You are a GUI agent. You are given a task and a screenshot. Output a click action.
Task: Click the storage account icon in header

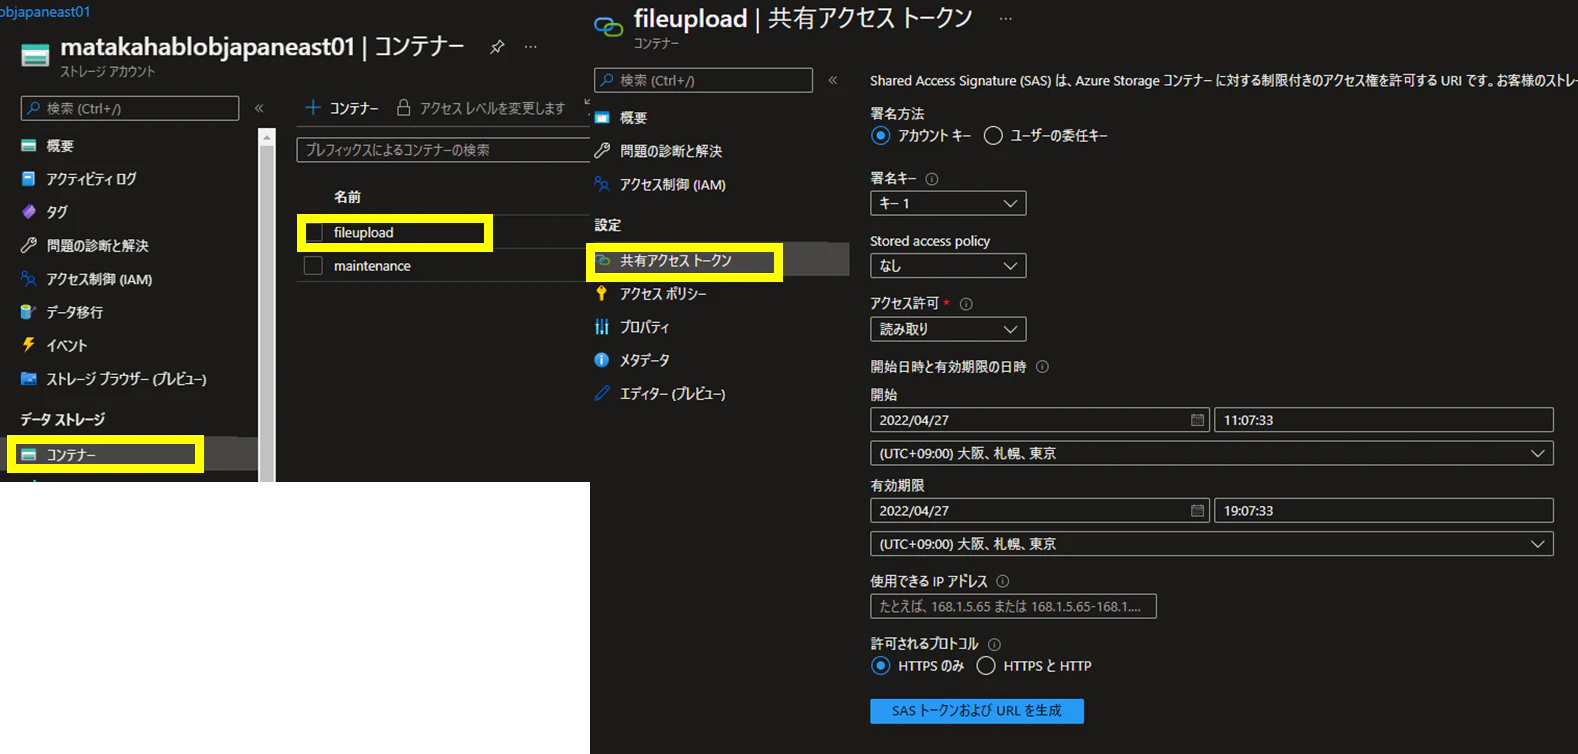(35, 55)
